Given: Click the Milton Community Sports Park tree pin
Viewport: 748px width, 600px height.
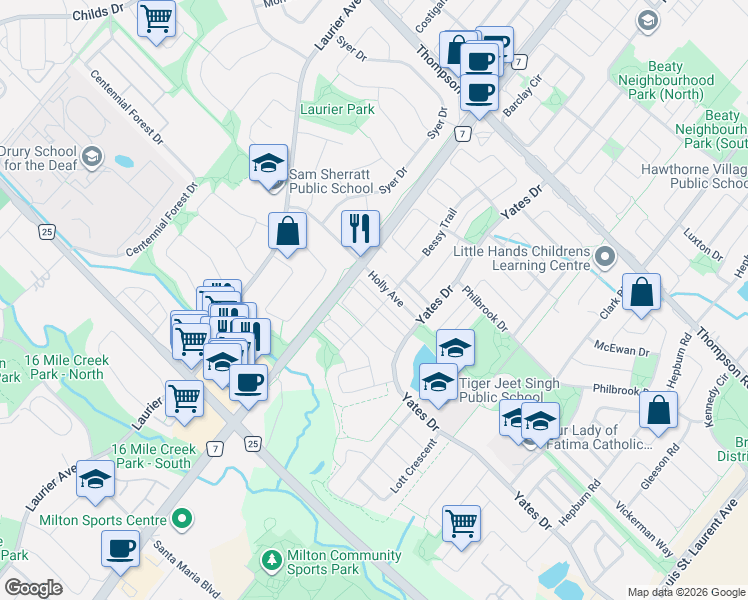Looking at the screenshot, I should click(x=272, y=561).
